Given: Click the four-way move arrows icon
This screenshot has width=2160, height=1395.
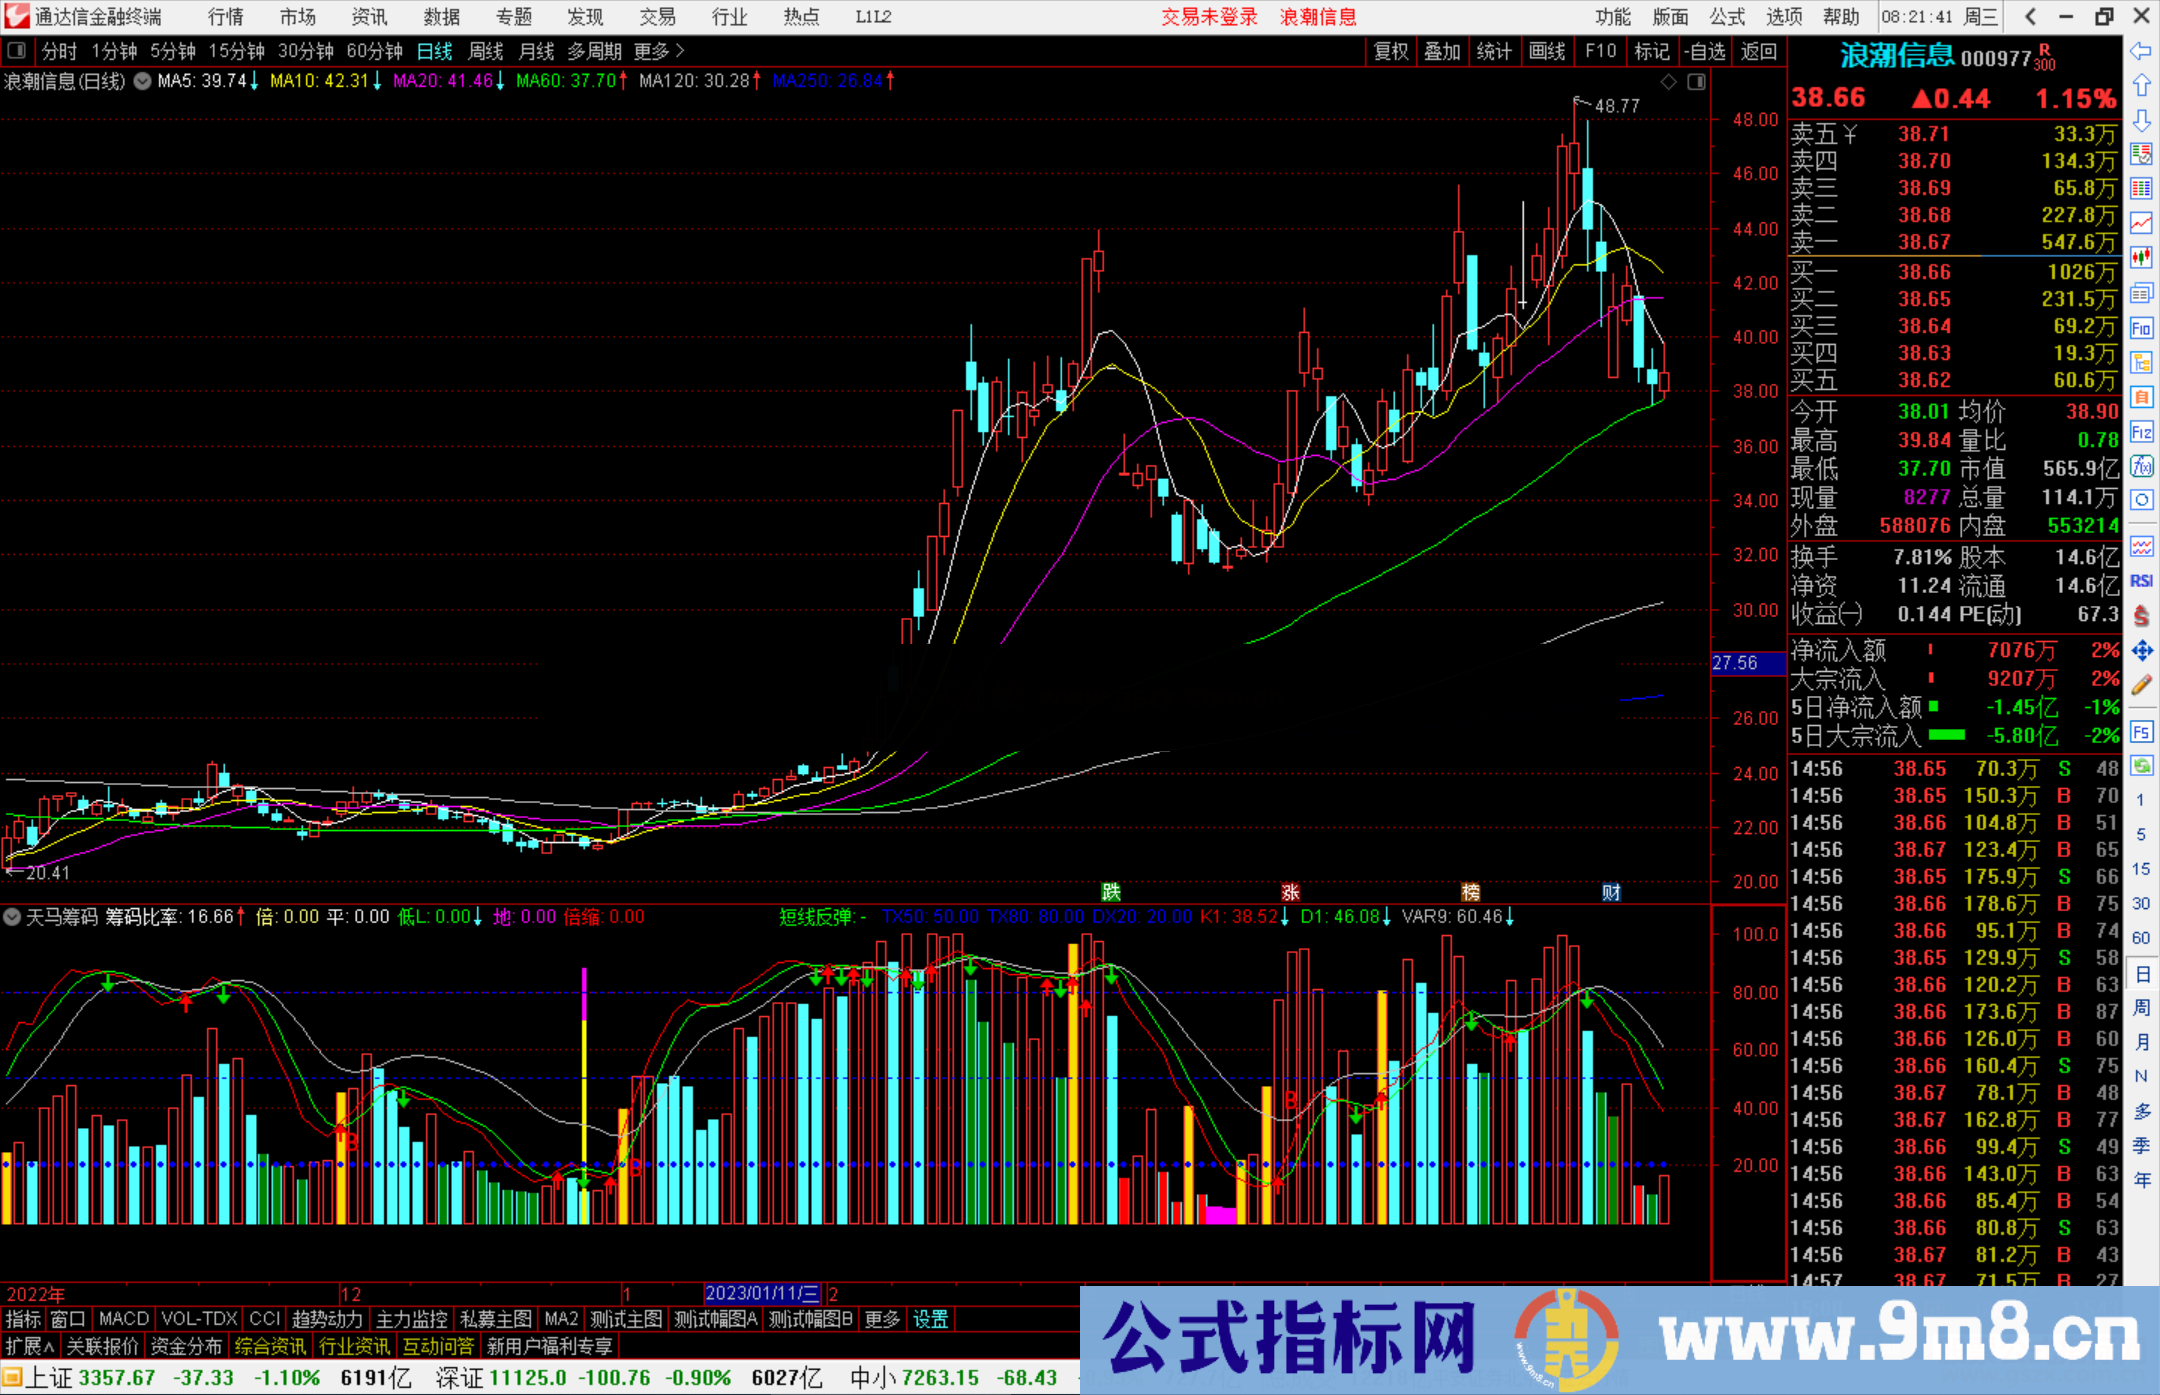Looking at the screenshot, I should pyautogui.click(x=2141, y=651).
